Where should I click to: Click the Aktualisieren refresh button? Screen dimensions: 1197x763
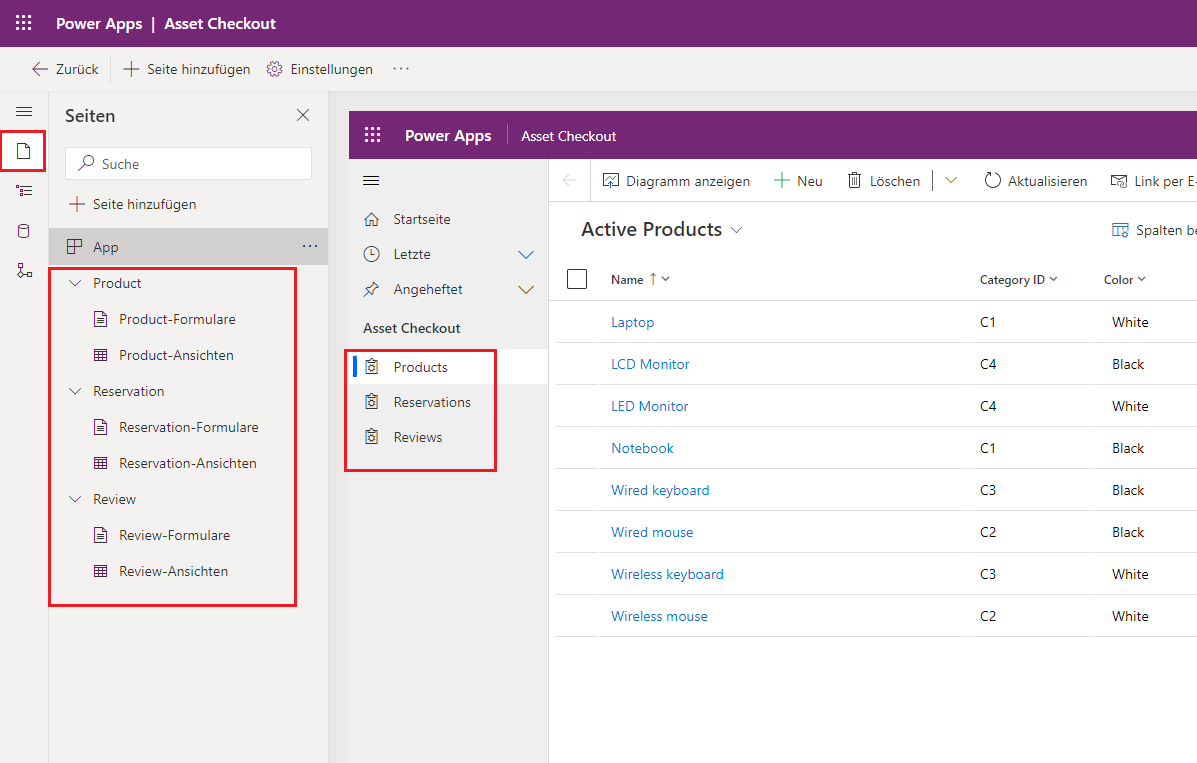point(1035,181)
